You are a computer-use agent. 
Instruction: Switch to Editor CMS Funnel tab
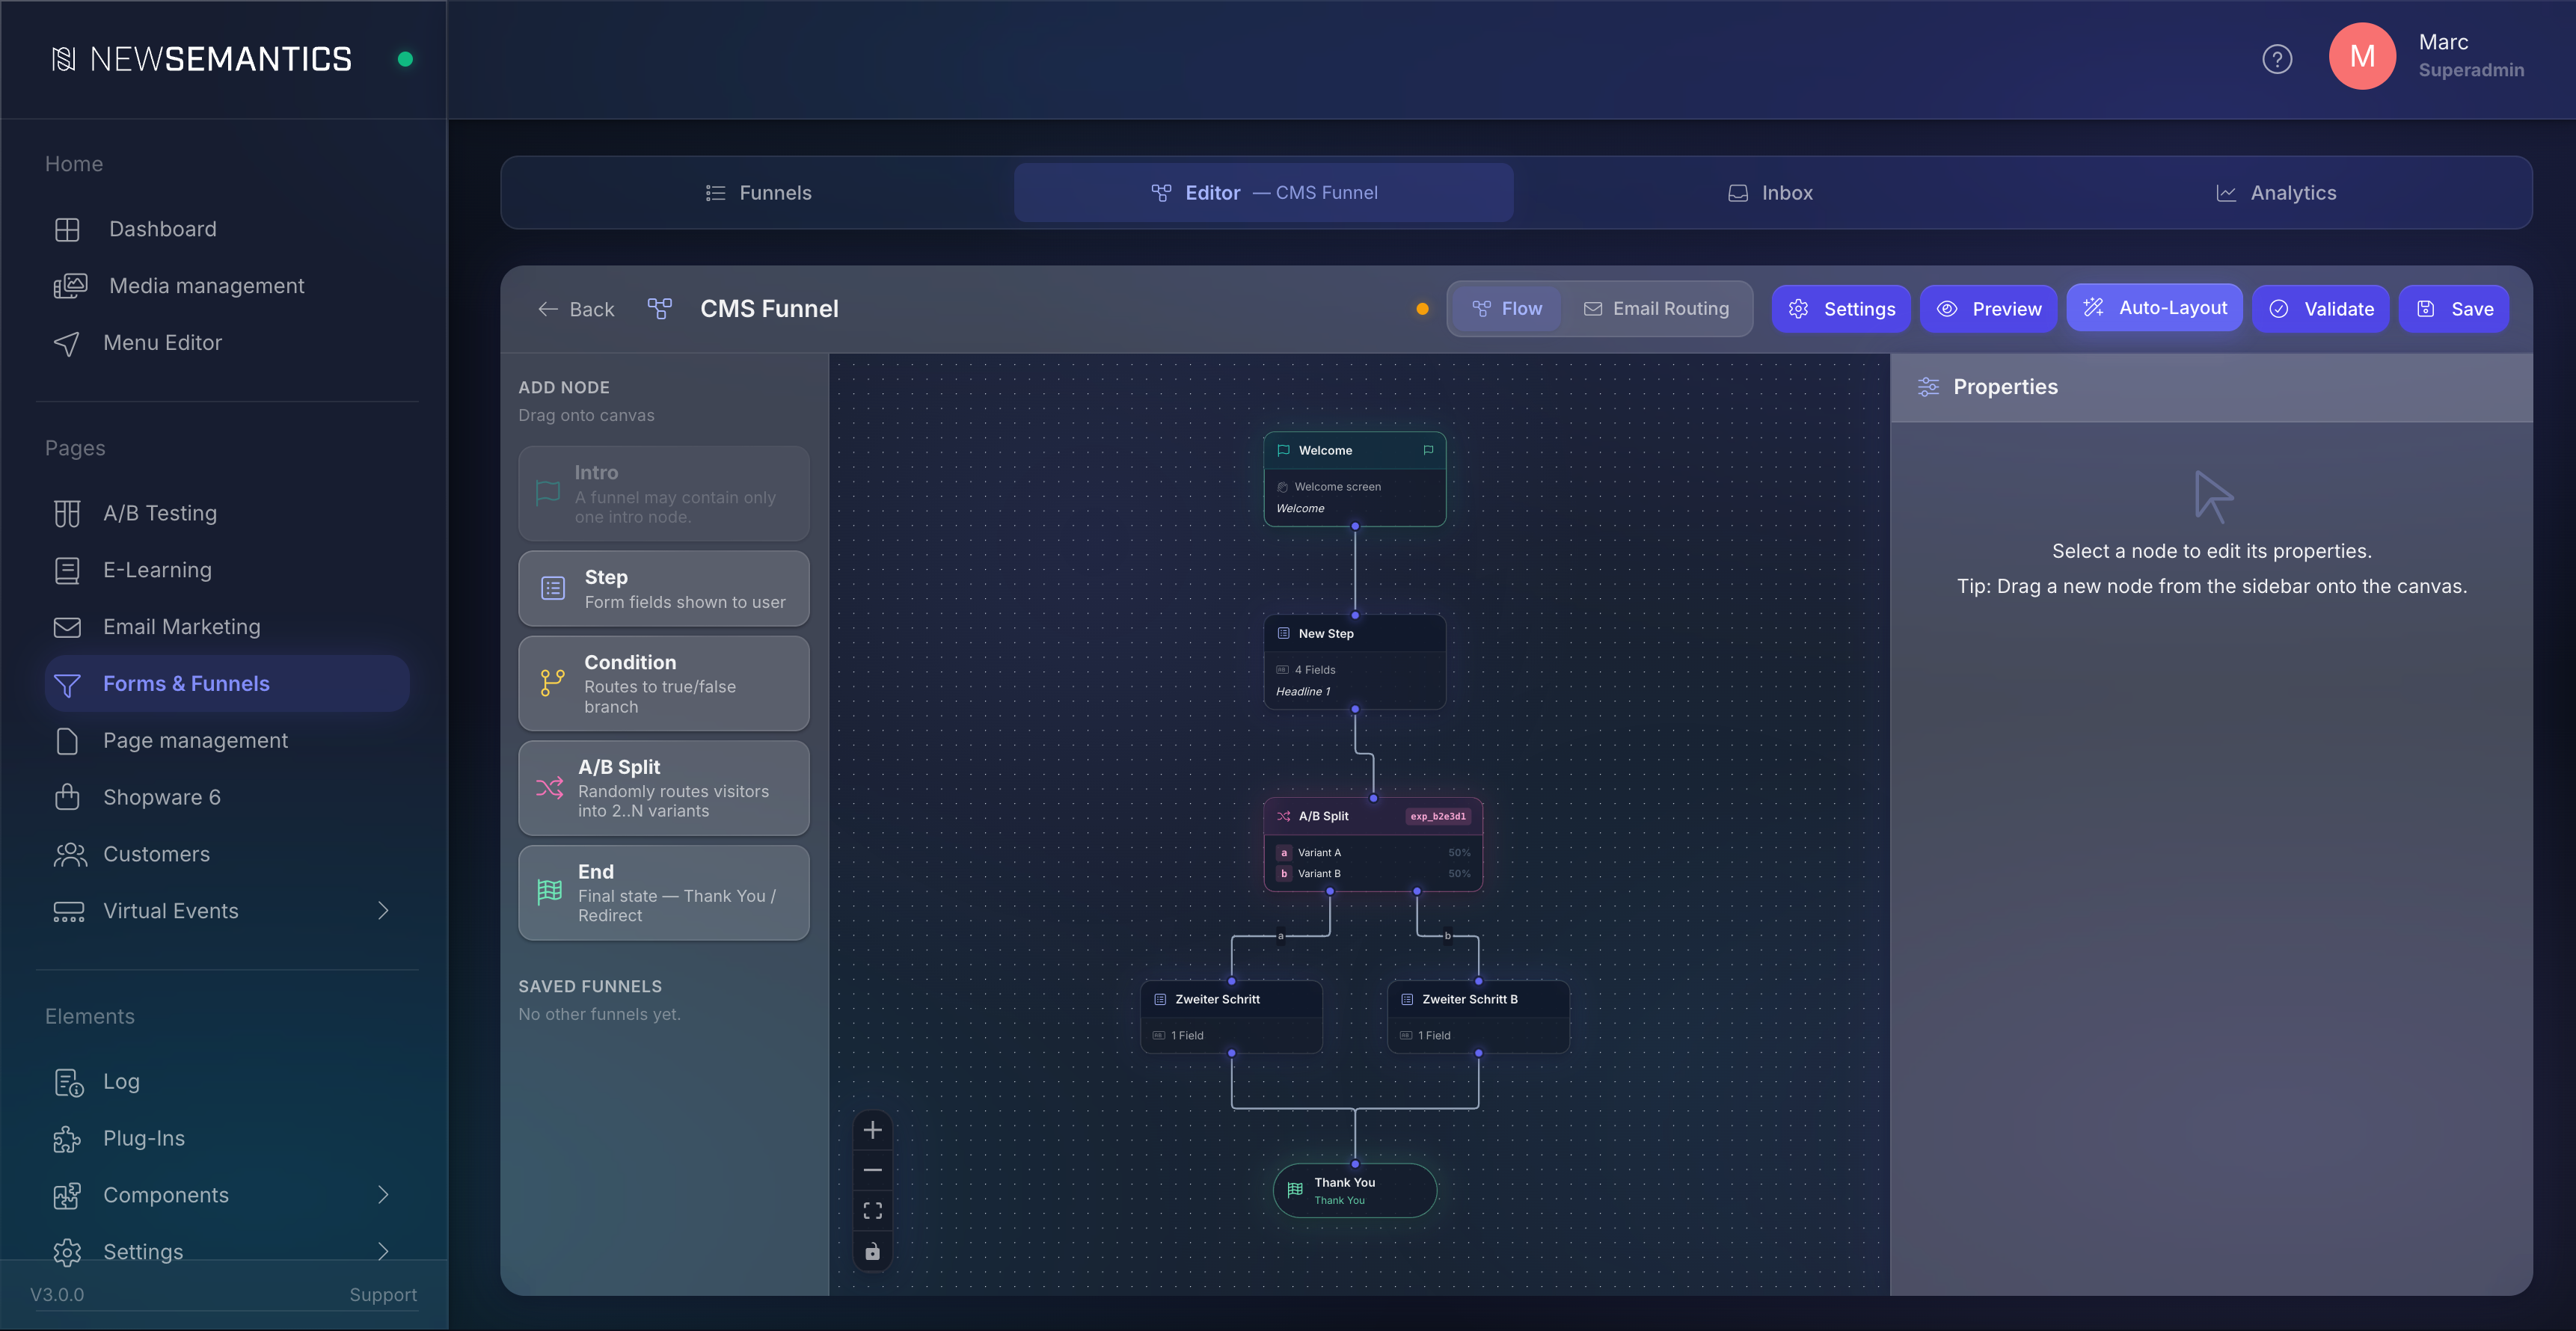click(x=1263, y=193)
